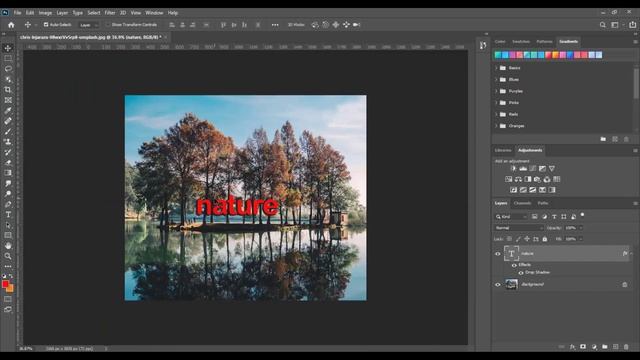The image size is (640, 360).
Task: Hide the Background layer
Action: pyautogui.click(x=498, y=284)
